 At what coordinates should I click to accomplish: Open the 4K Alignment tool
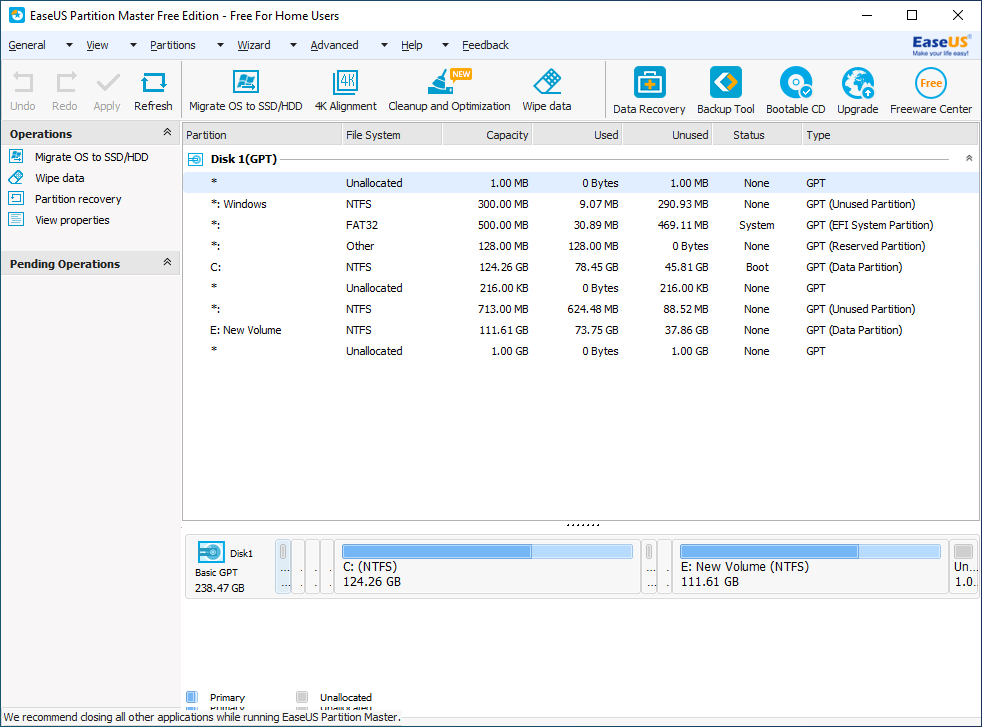point(346,84)
